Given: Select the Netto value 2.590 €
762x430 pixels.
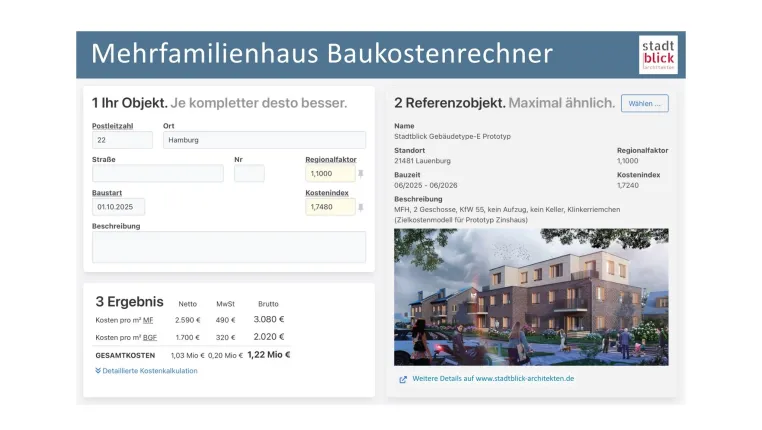Looking at the screenshot, I should pos(188,320).
